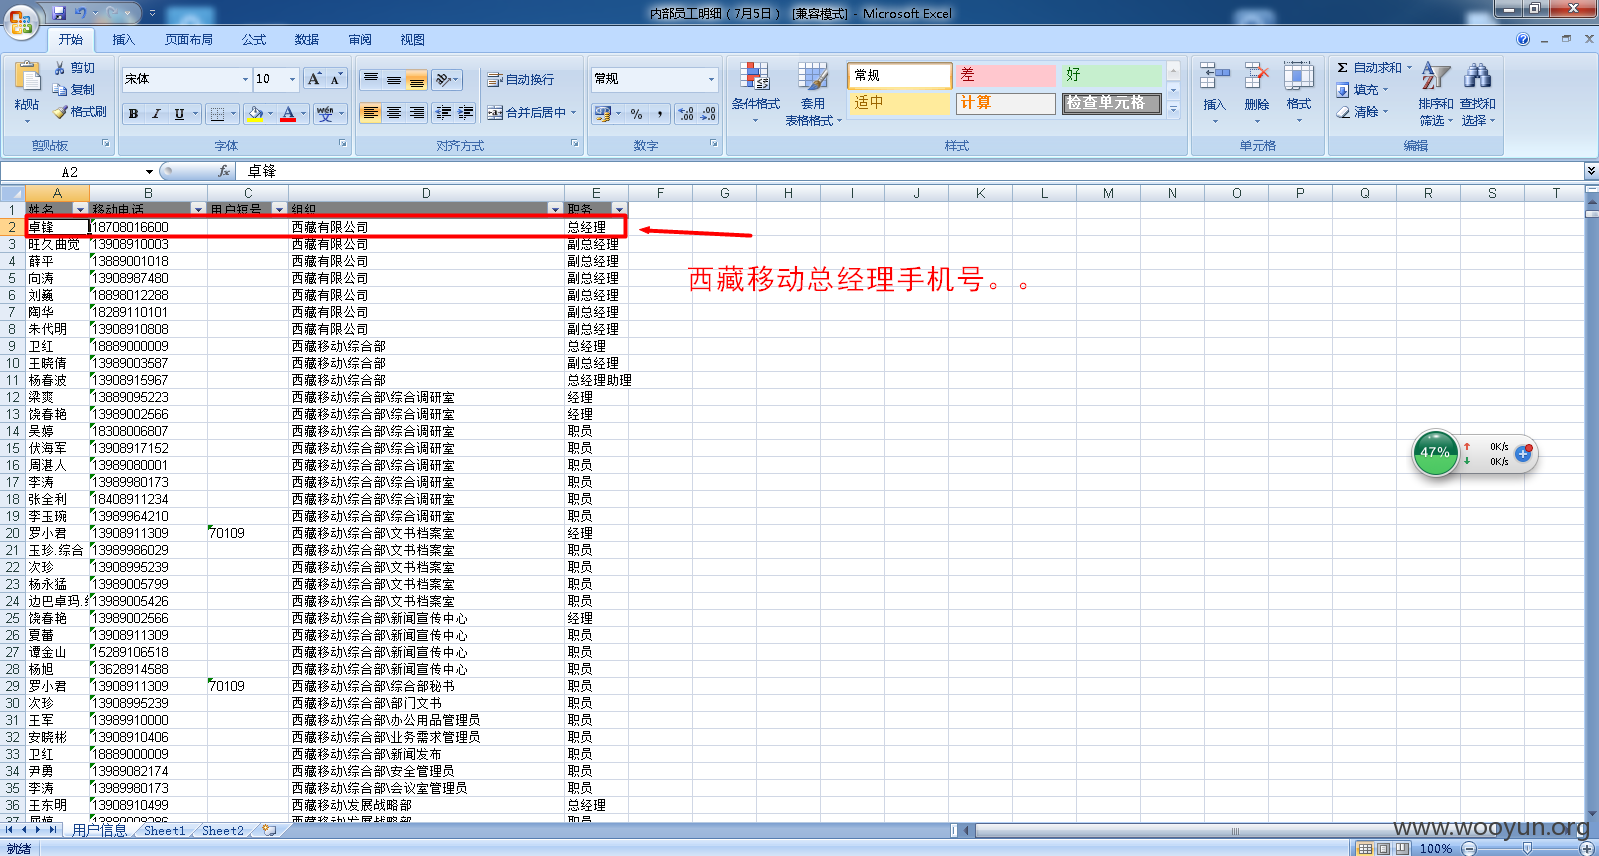Open the filter dropdown in 职务 header

(x=619, y=209)
